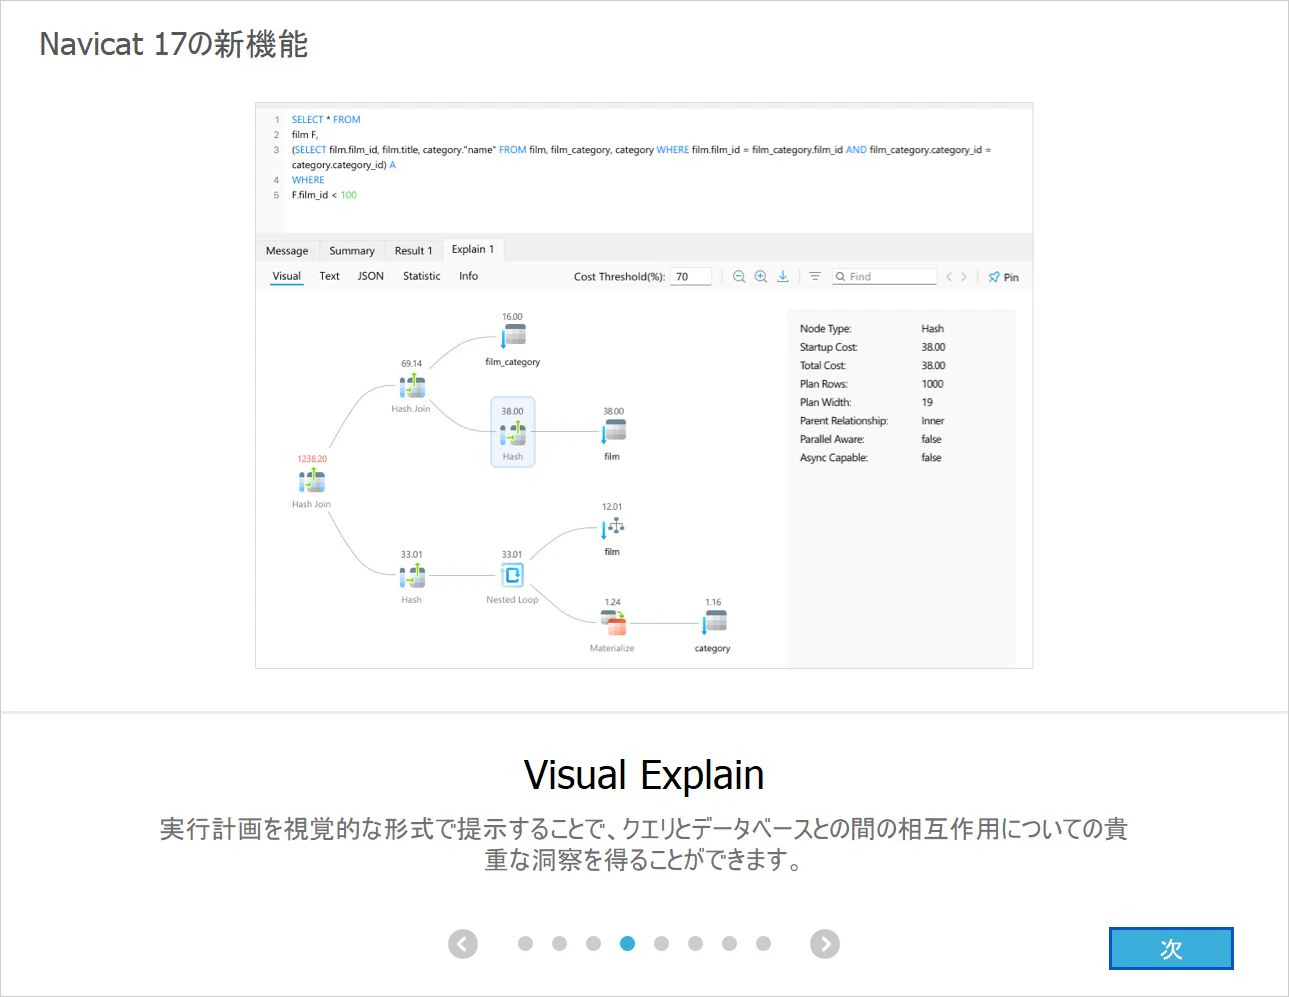Image resolution: width=1289 pixels, height=997 pixels.
Task: Click the Pin button
Action: (1003, 277)
